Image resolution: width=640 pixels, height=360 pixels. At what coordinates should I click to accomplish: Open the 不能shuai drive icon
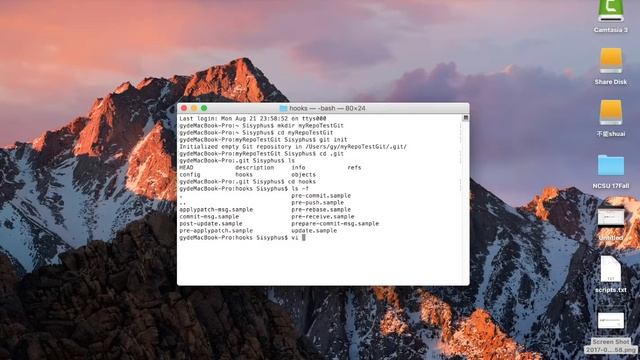pyautogui.click(x=611, y=113)
